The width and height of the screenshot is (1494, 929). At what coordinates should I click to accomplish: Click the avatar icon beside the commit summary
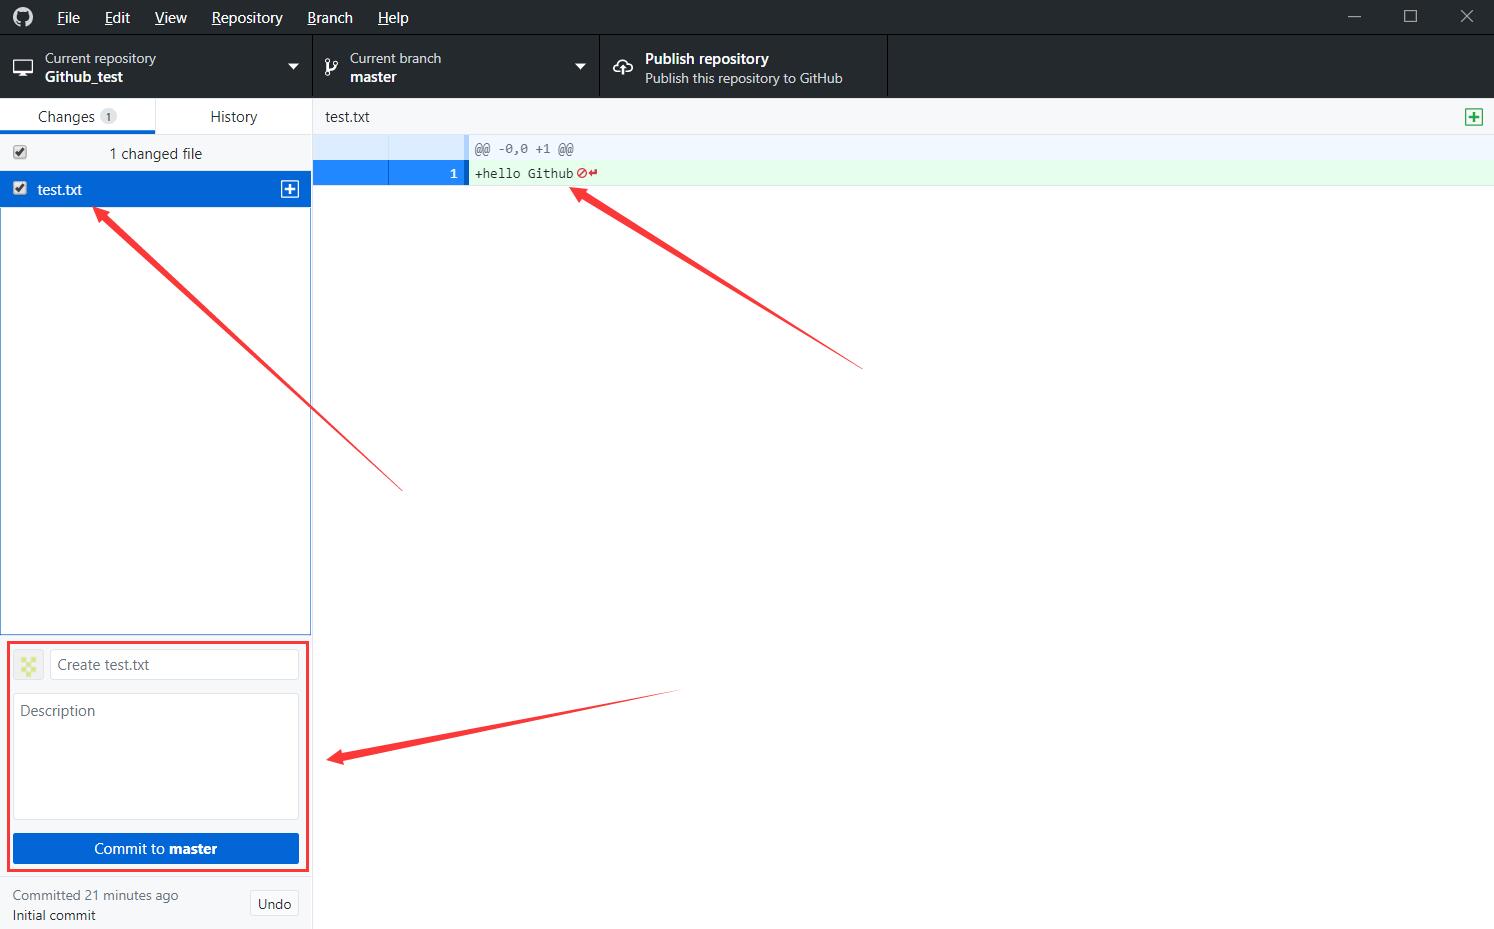point(28,664)
